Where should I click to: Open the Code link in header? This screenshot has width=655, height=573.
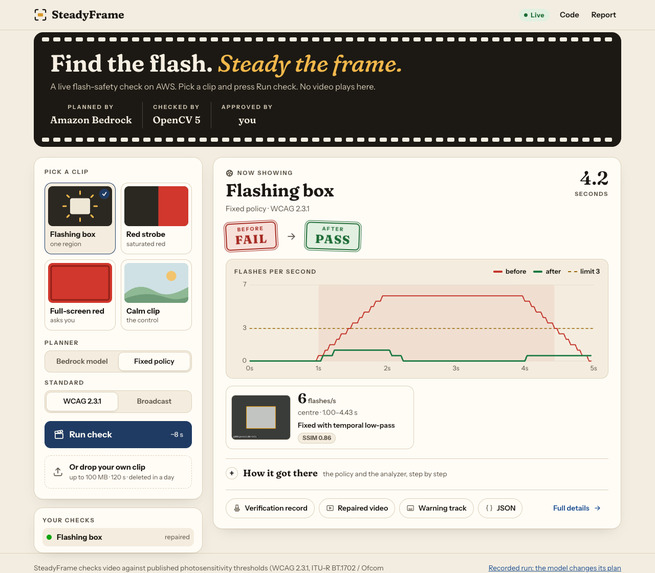569,15
